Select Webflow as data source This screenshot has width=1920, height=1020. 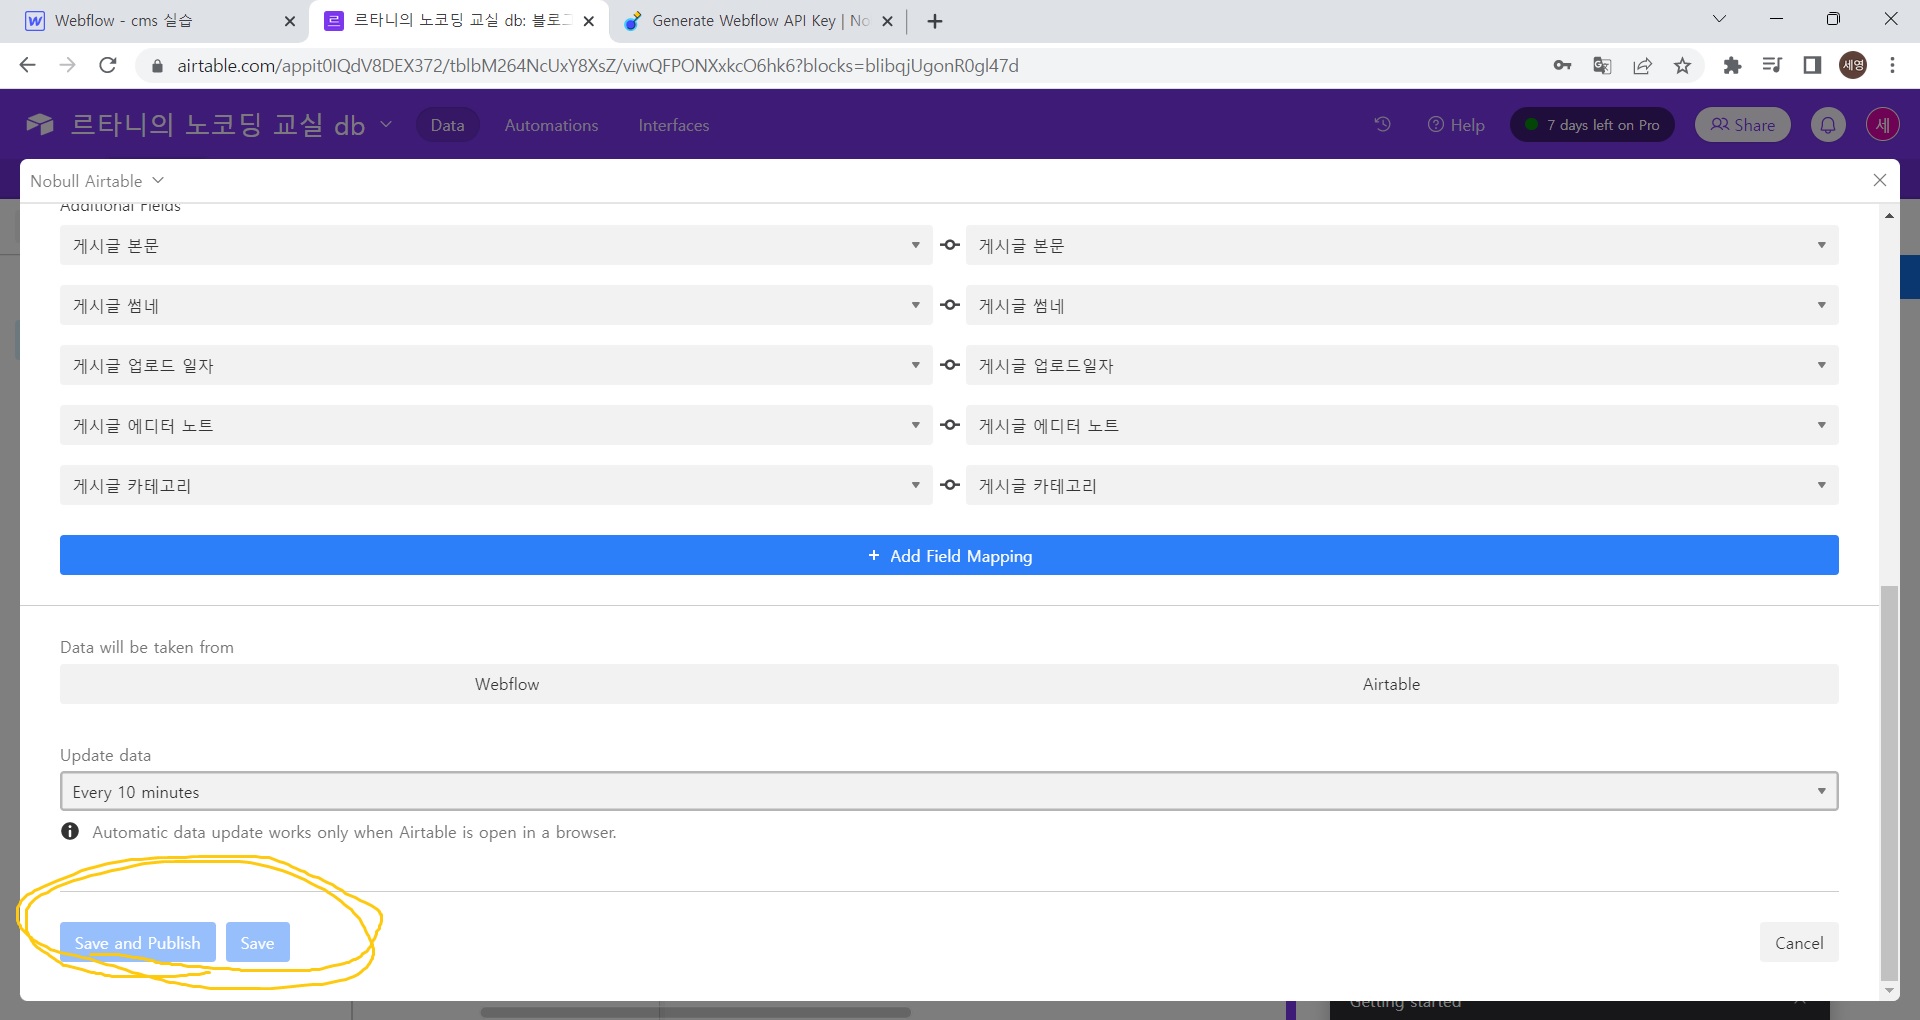[x=506, y=684]
